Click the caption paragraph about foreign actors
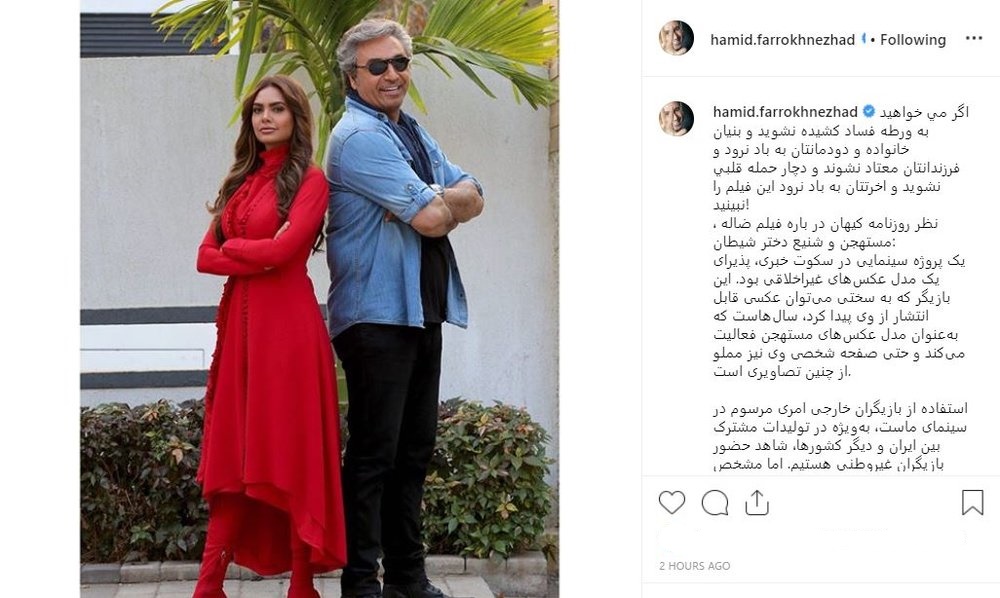The image size is (1000, 598). [x=840, y=437]
